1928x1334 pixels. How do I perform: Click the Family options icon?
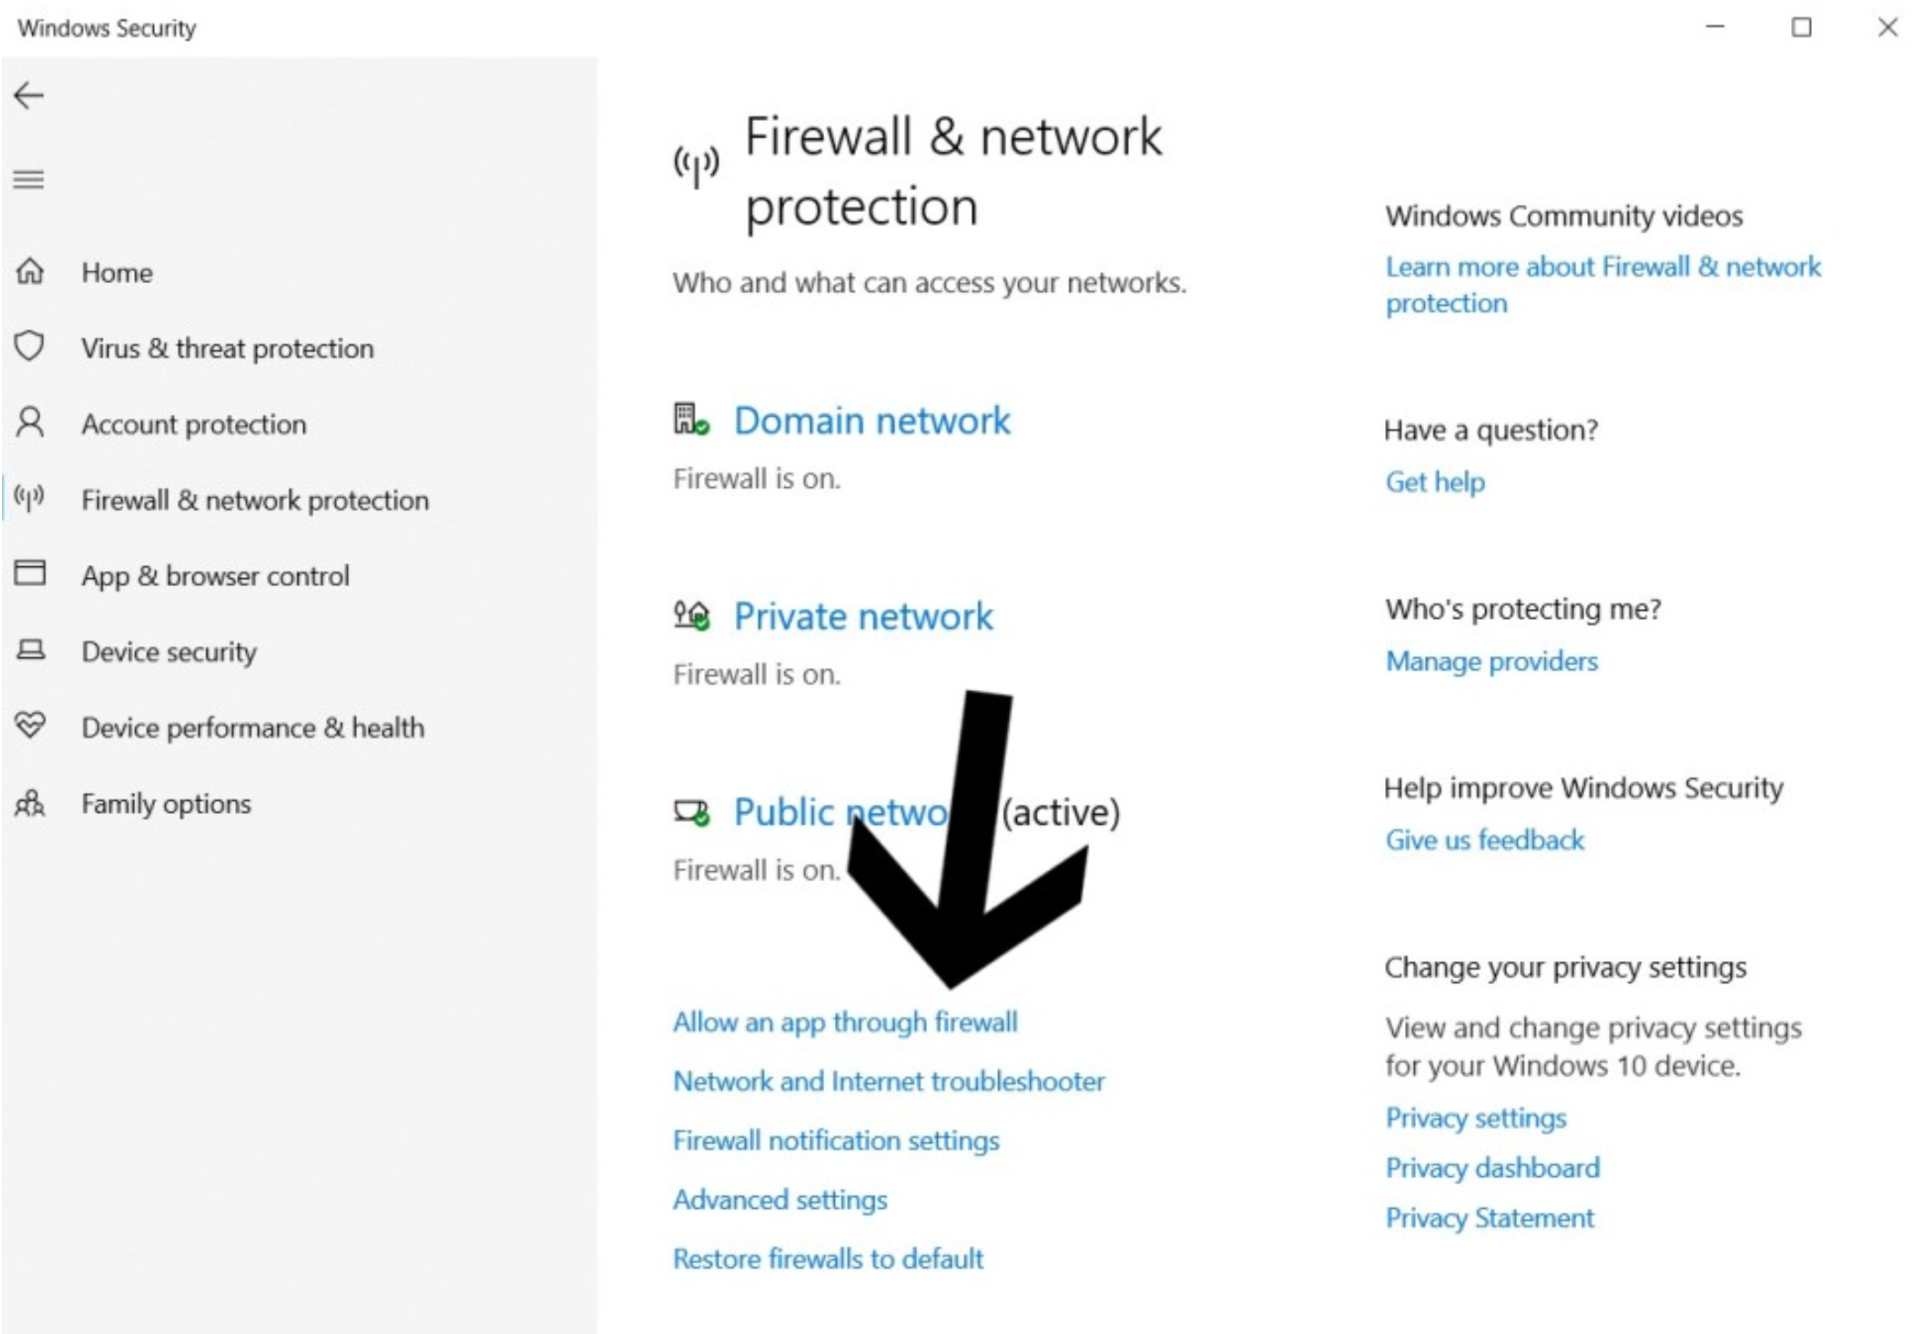44,802
